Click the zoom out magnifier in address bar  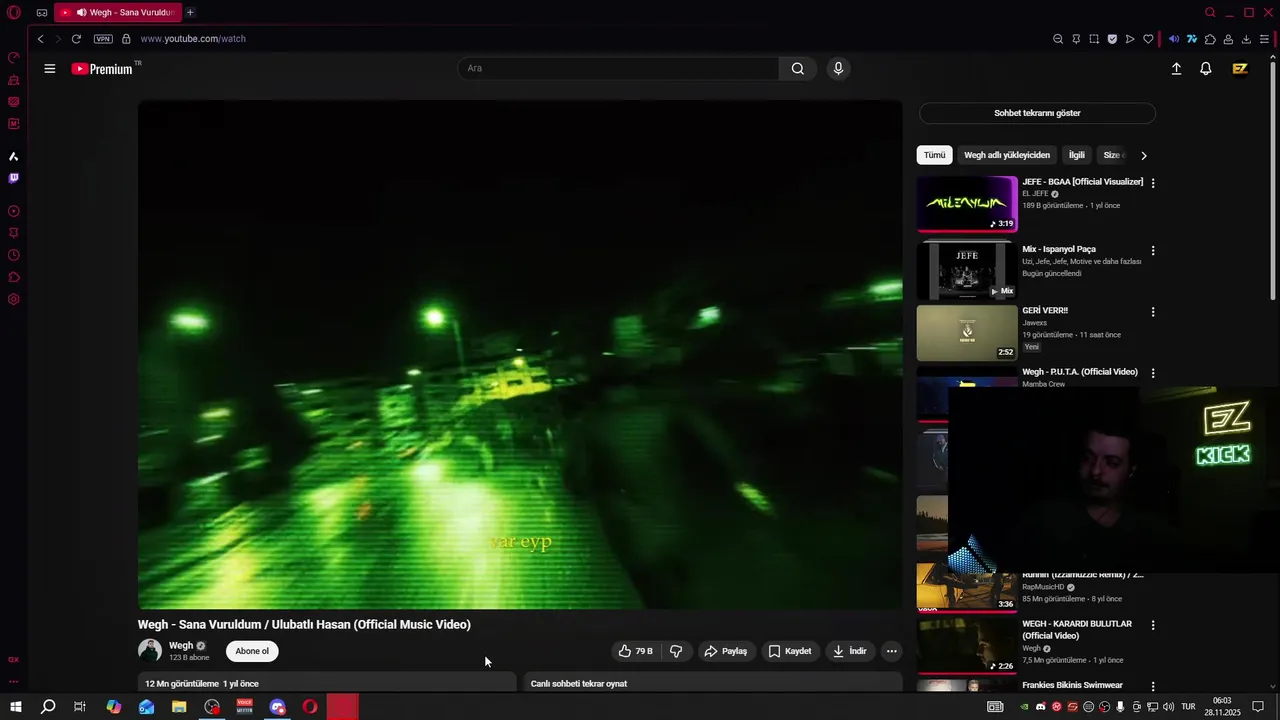pyautogui.click(x=1058, y=39)
